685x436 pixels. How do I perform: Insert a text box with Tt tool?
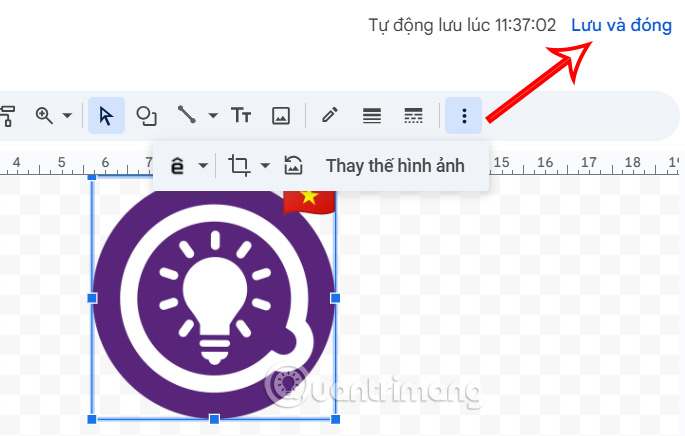tap(241, 116)
